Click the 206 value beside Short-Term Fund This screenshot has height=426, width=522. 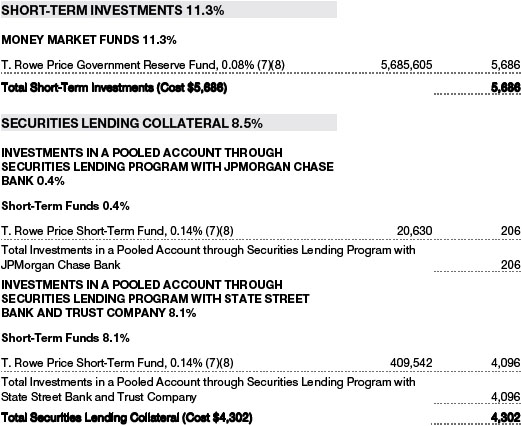click(x=510, y=231)
